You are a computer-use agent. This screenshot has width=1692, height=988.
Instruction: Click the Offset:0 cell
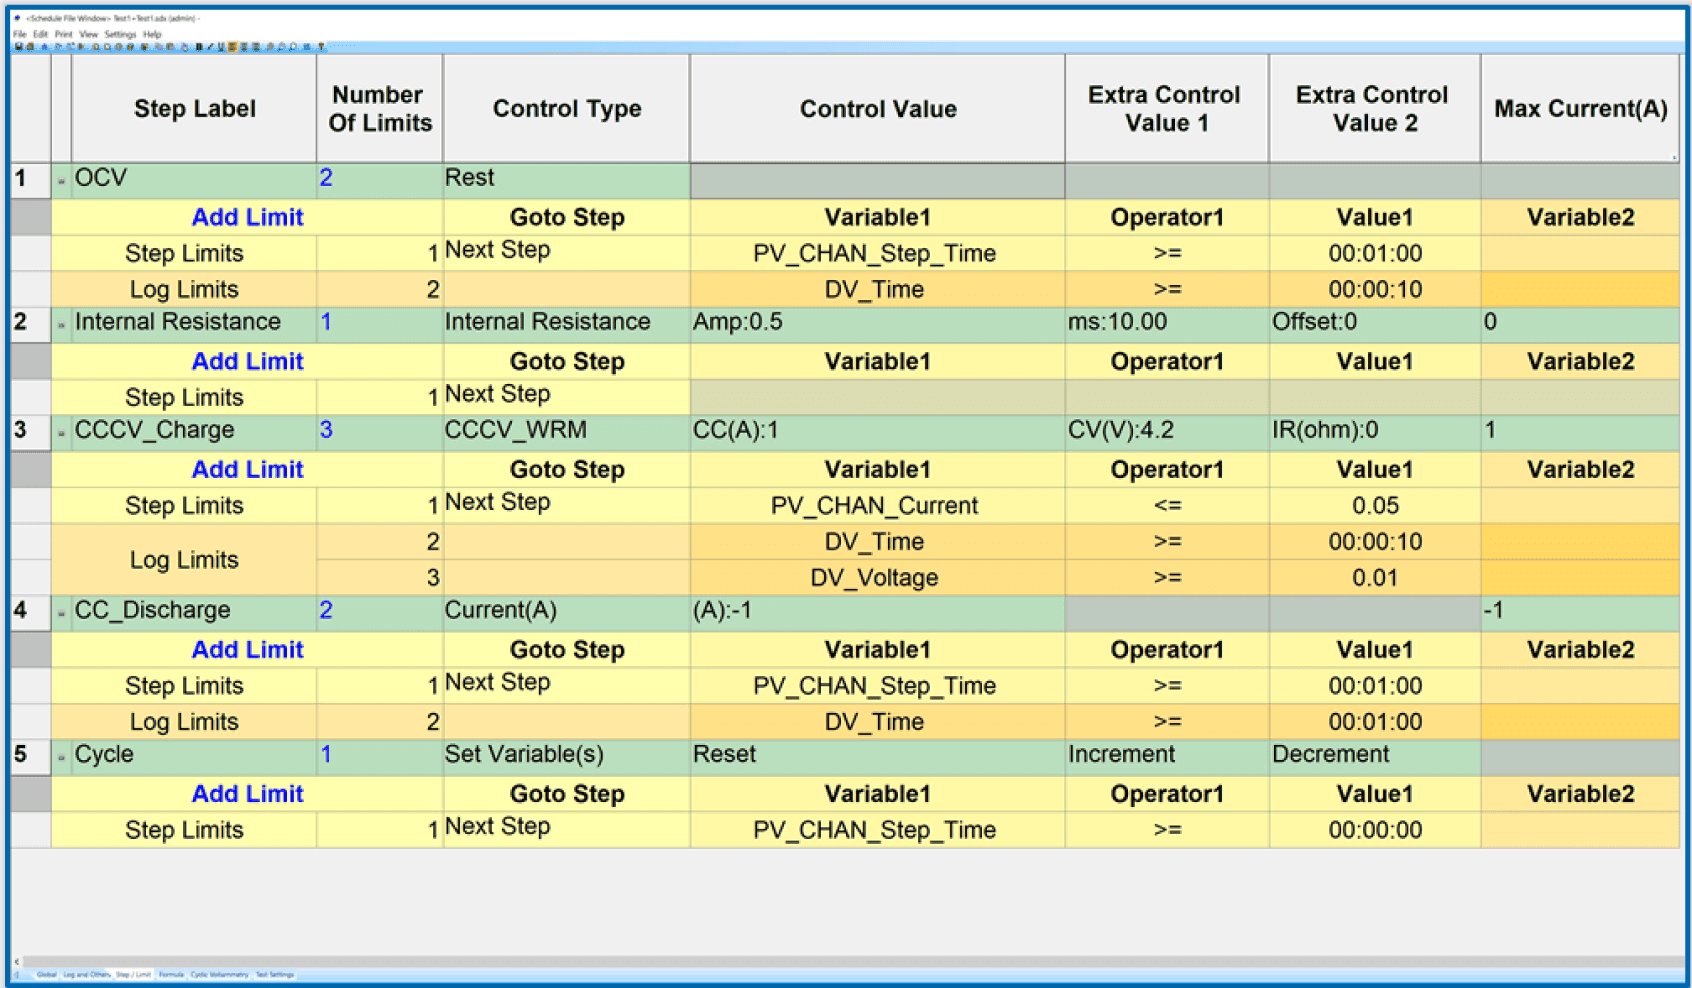pos(1375,324)
